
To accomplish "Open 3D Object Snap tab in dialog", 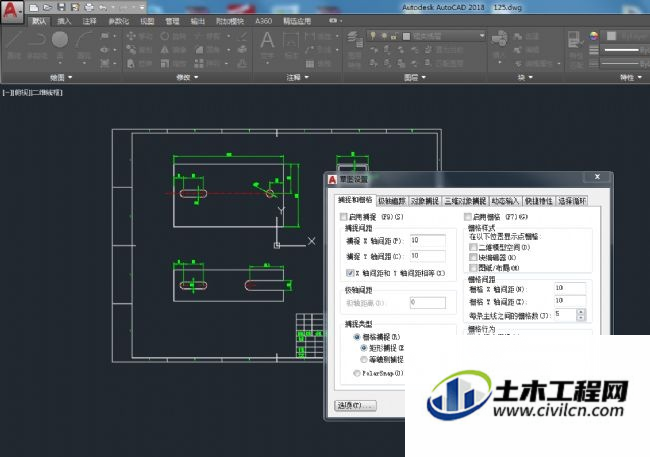I will tap(465, 201).
